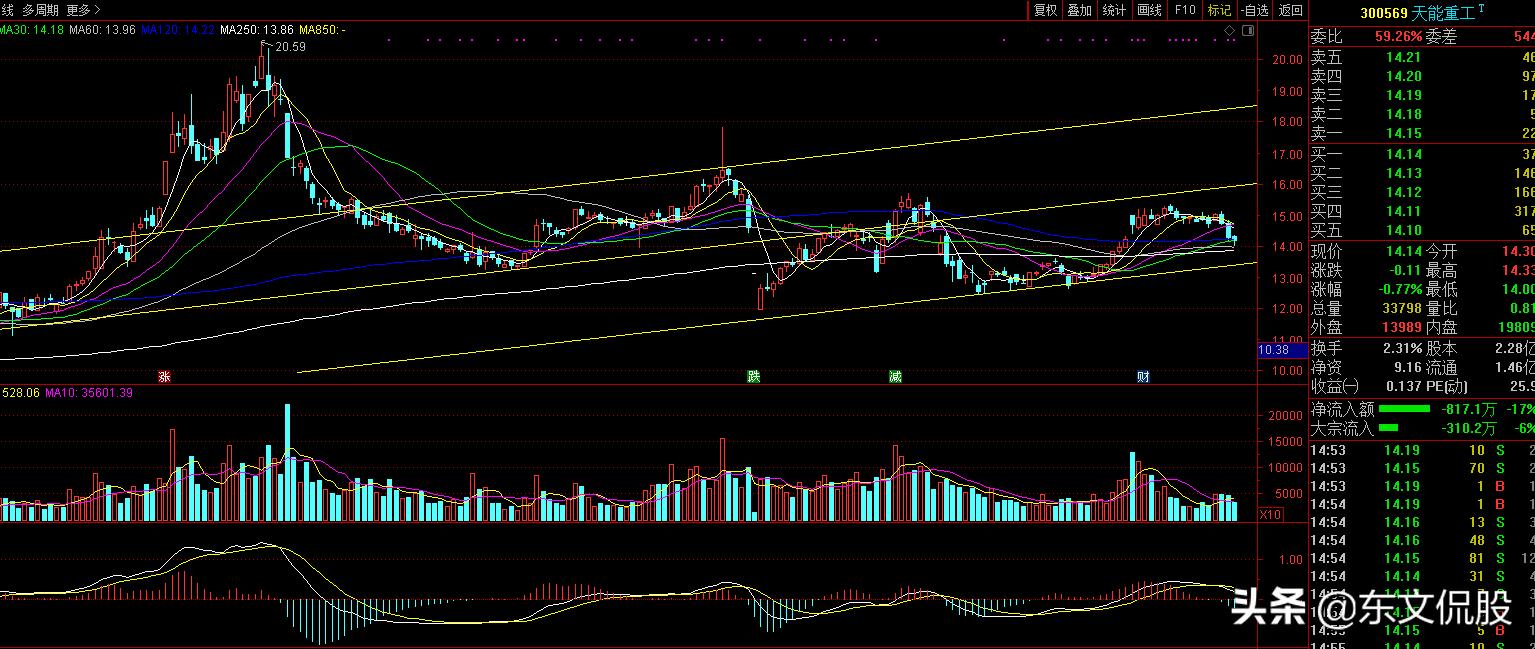Open the 叠加 overlay option
This screenshot has width=1535, height=649.
click(x=1079, y=10)
